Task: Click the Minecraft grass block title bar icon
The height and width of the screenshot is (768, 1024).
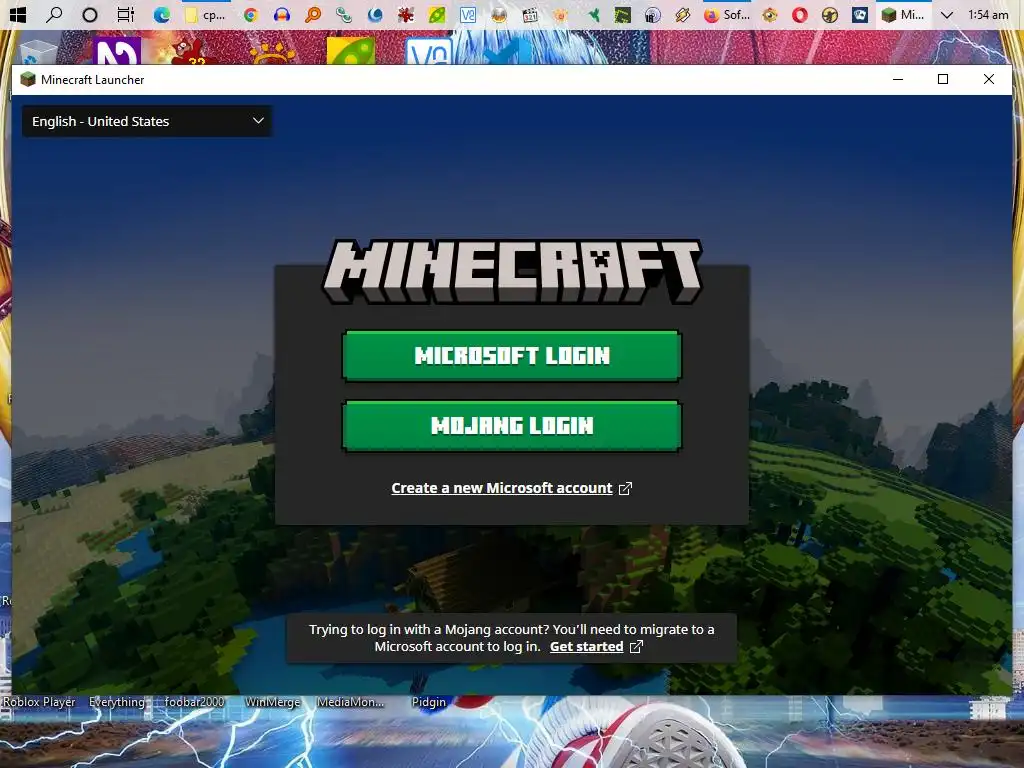Action: (27, 80)
